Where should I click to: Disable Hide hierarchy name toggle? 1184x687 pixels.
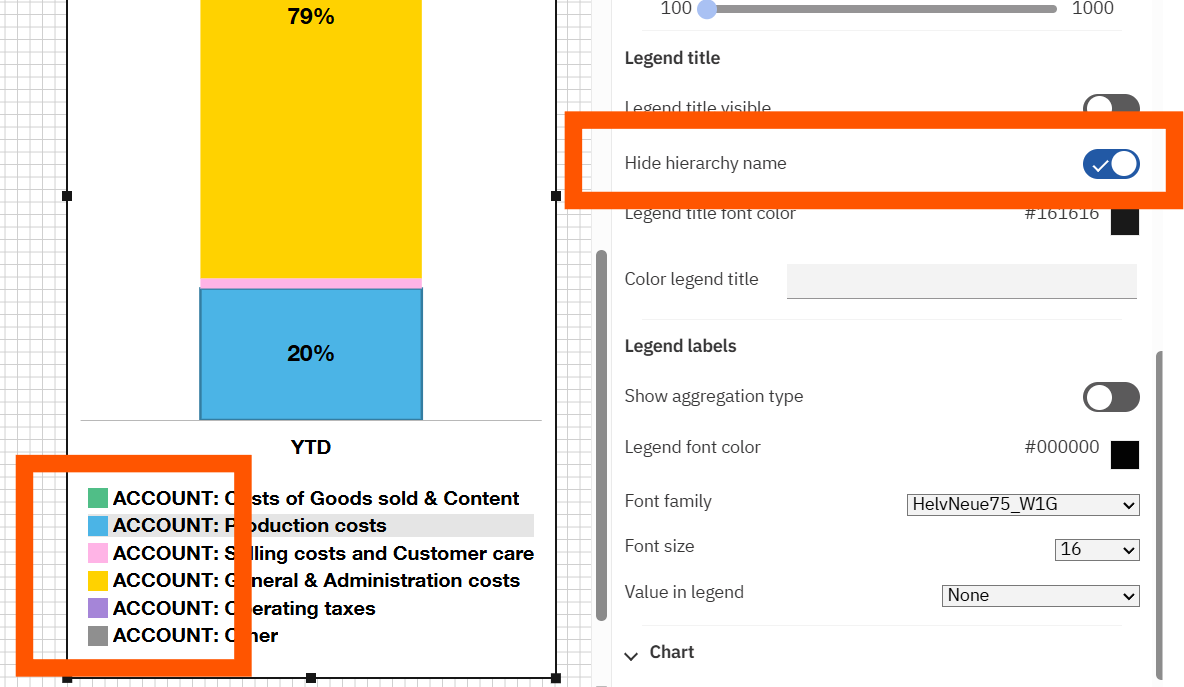coord(1111,164)
